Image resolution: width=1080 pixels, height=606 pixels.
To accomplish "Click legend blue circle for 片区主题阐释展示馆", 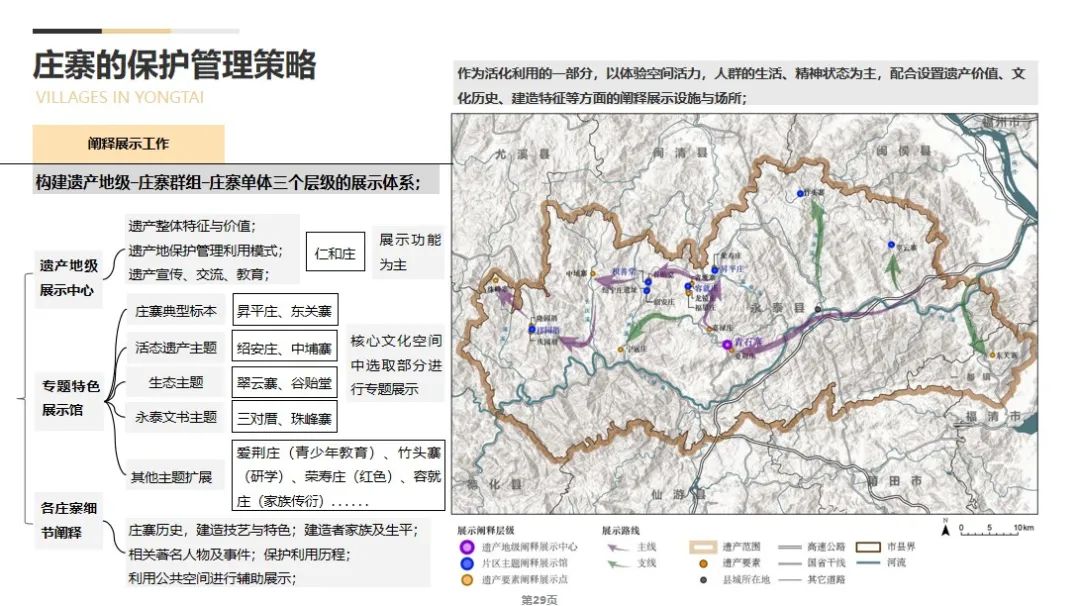I will click(467, 563).
